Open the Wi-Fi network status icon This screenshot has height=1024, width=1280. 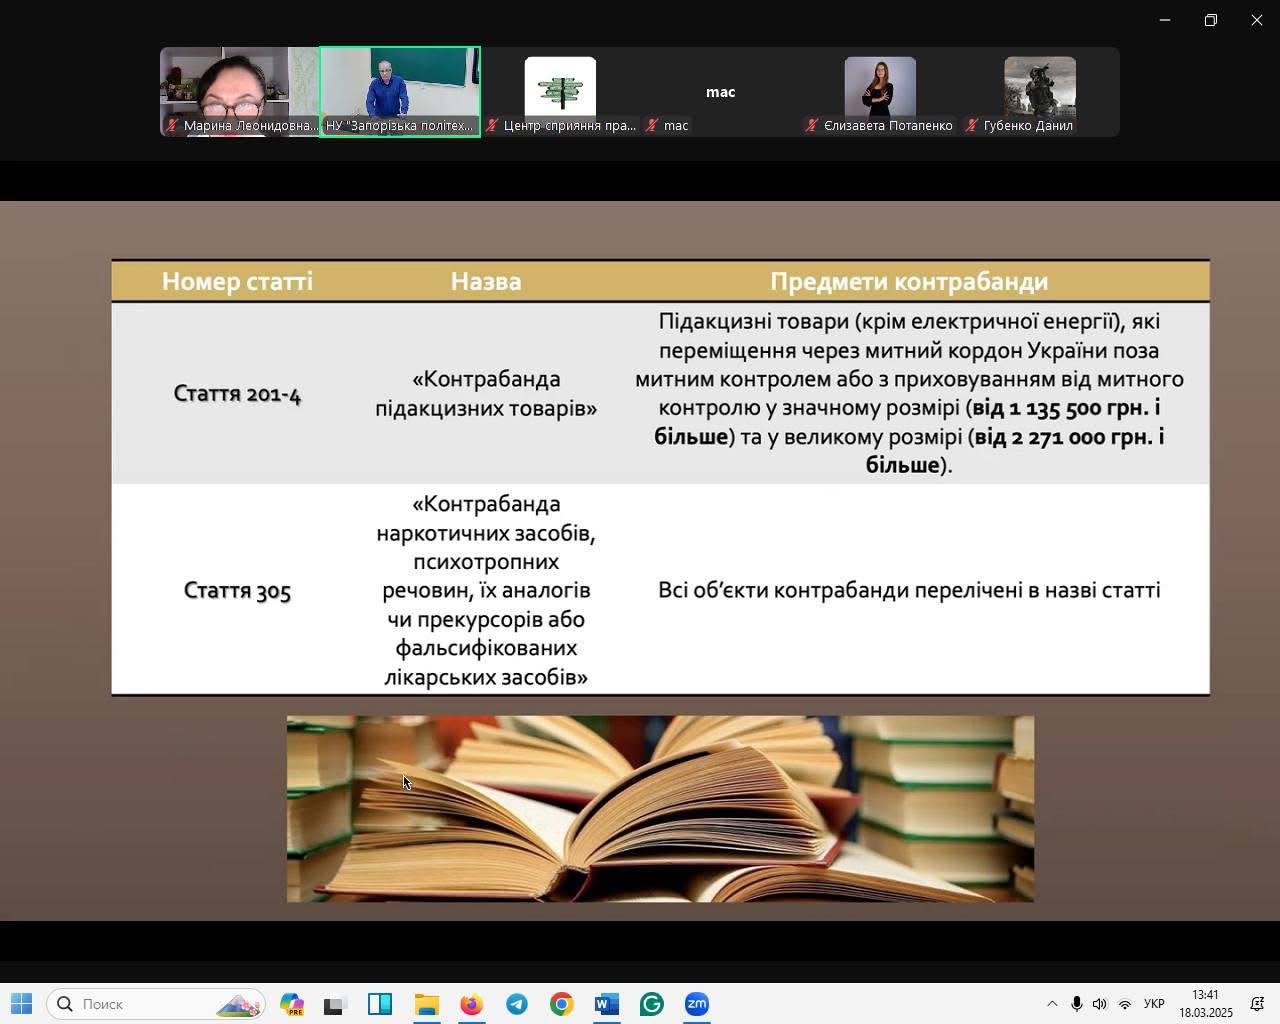[x=1125, y=1004]
